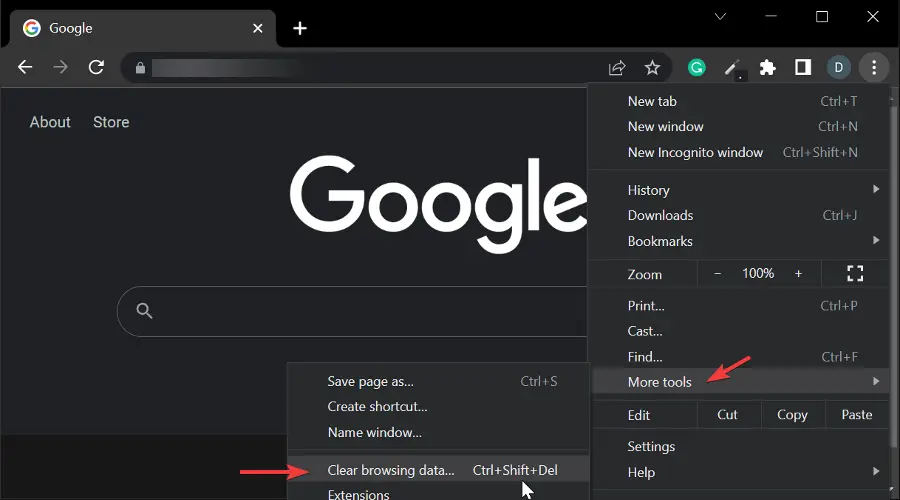Viewport: 900px width, 500px height.
Task: Open tab search chevron in title bar
Action: tap(720, 16)
